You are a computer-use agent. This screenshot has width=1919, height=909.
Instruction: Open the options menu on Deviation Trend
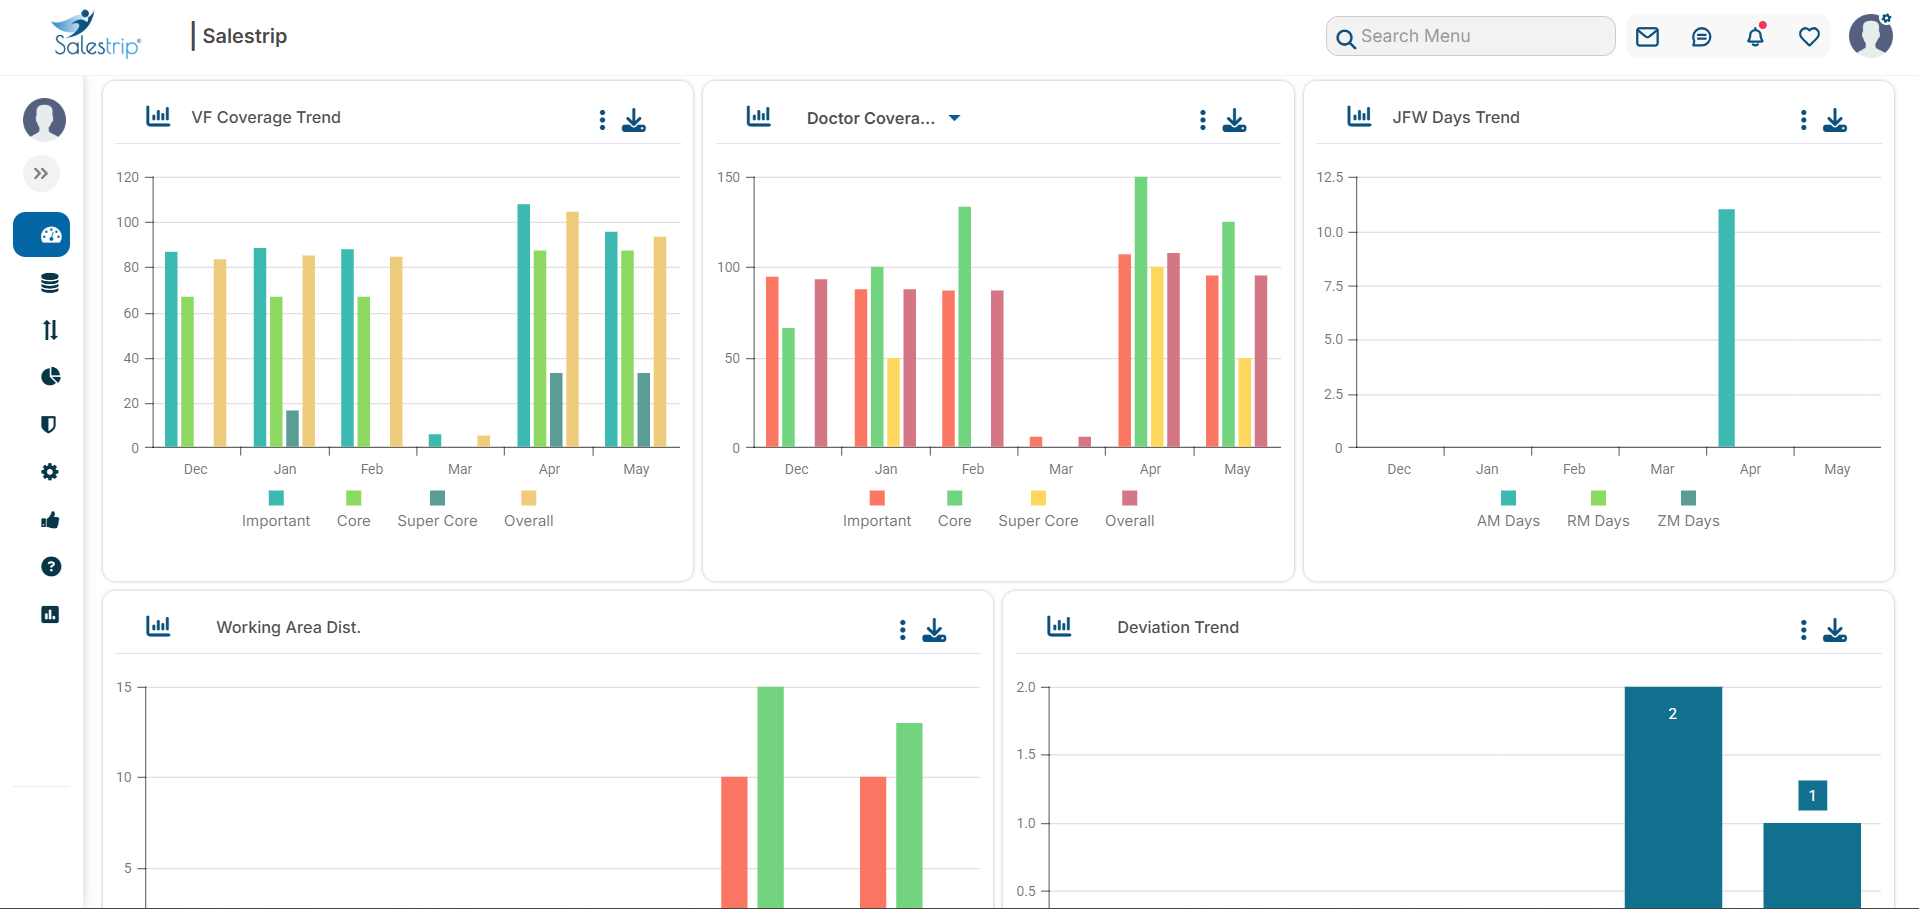[1803, 630]
